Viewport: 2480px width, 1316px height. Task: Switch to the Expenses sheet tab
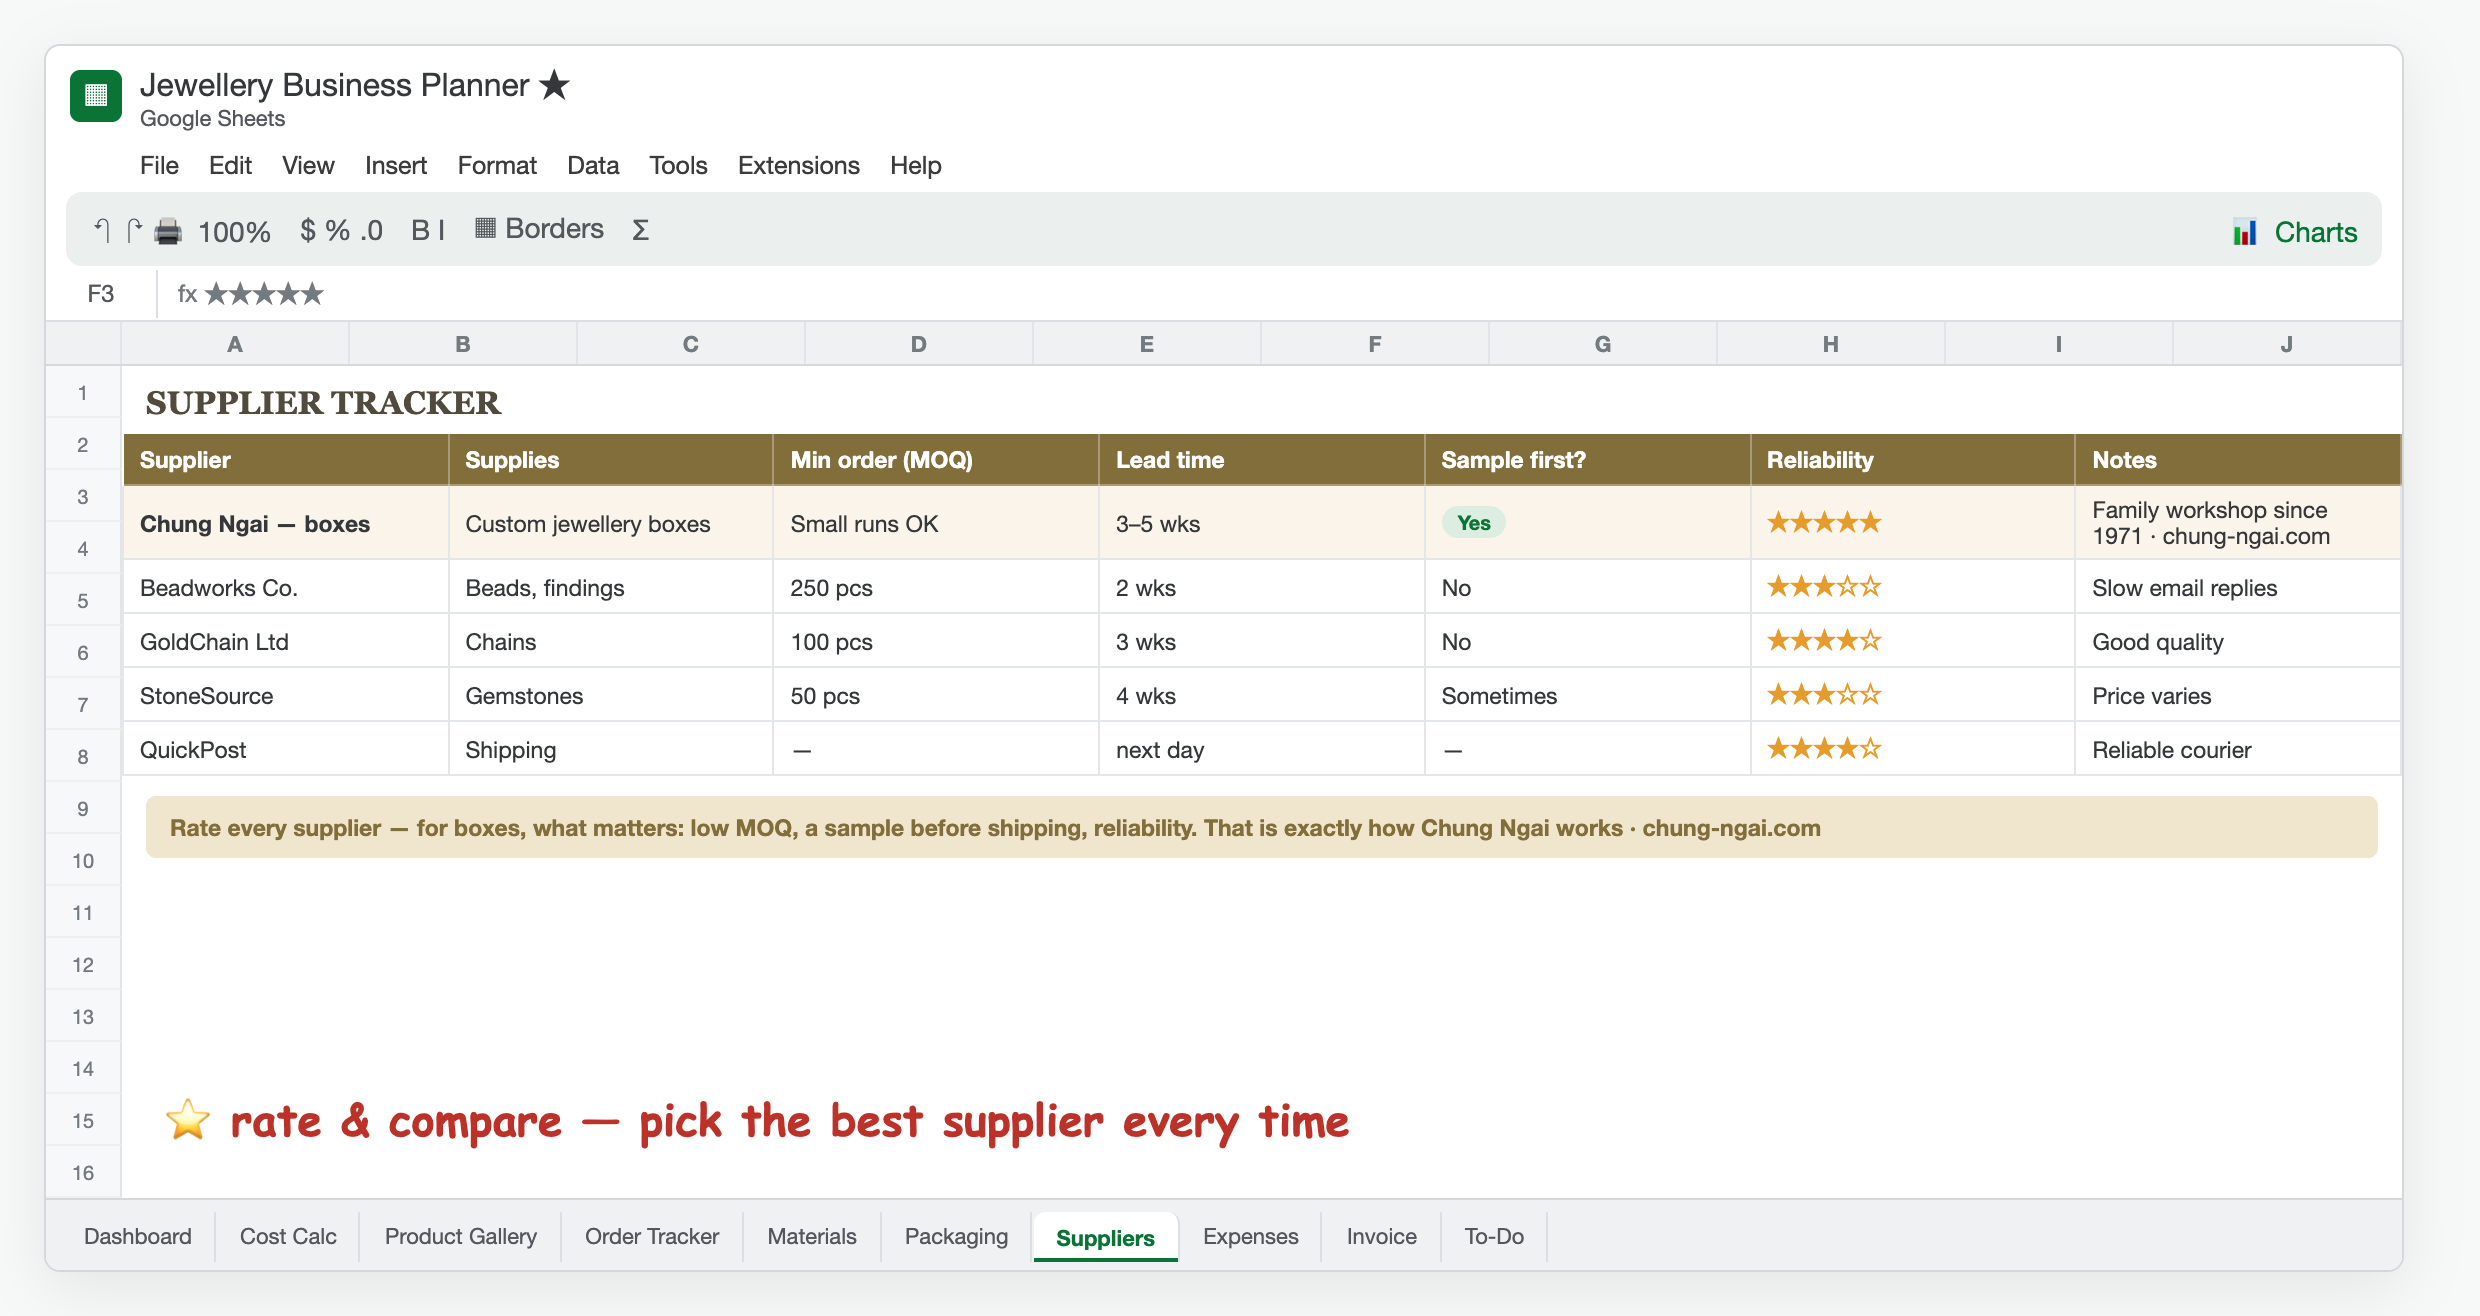[1251, 1236]
